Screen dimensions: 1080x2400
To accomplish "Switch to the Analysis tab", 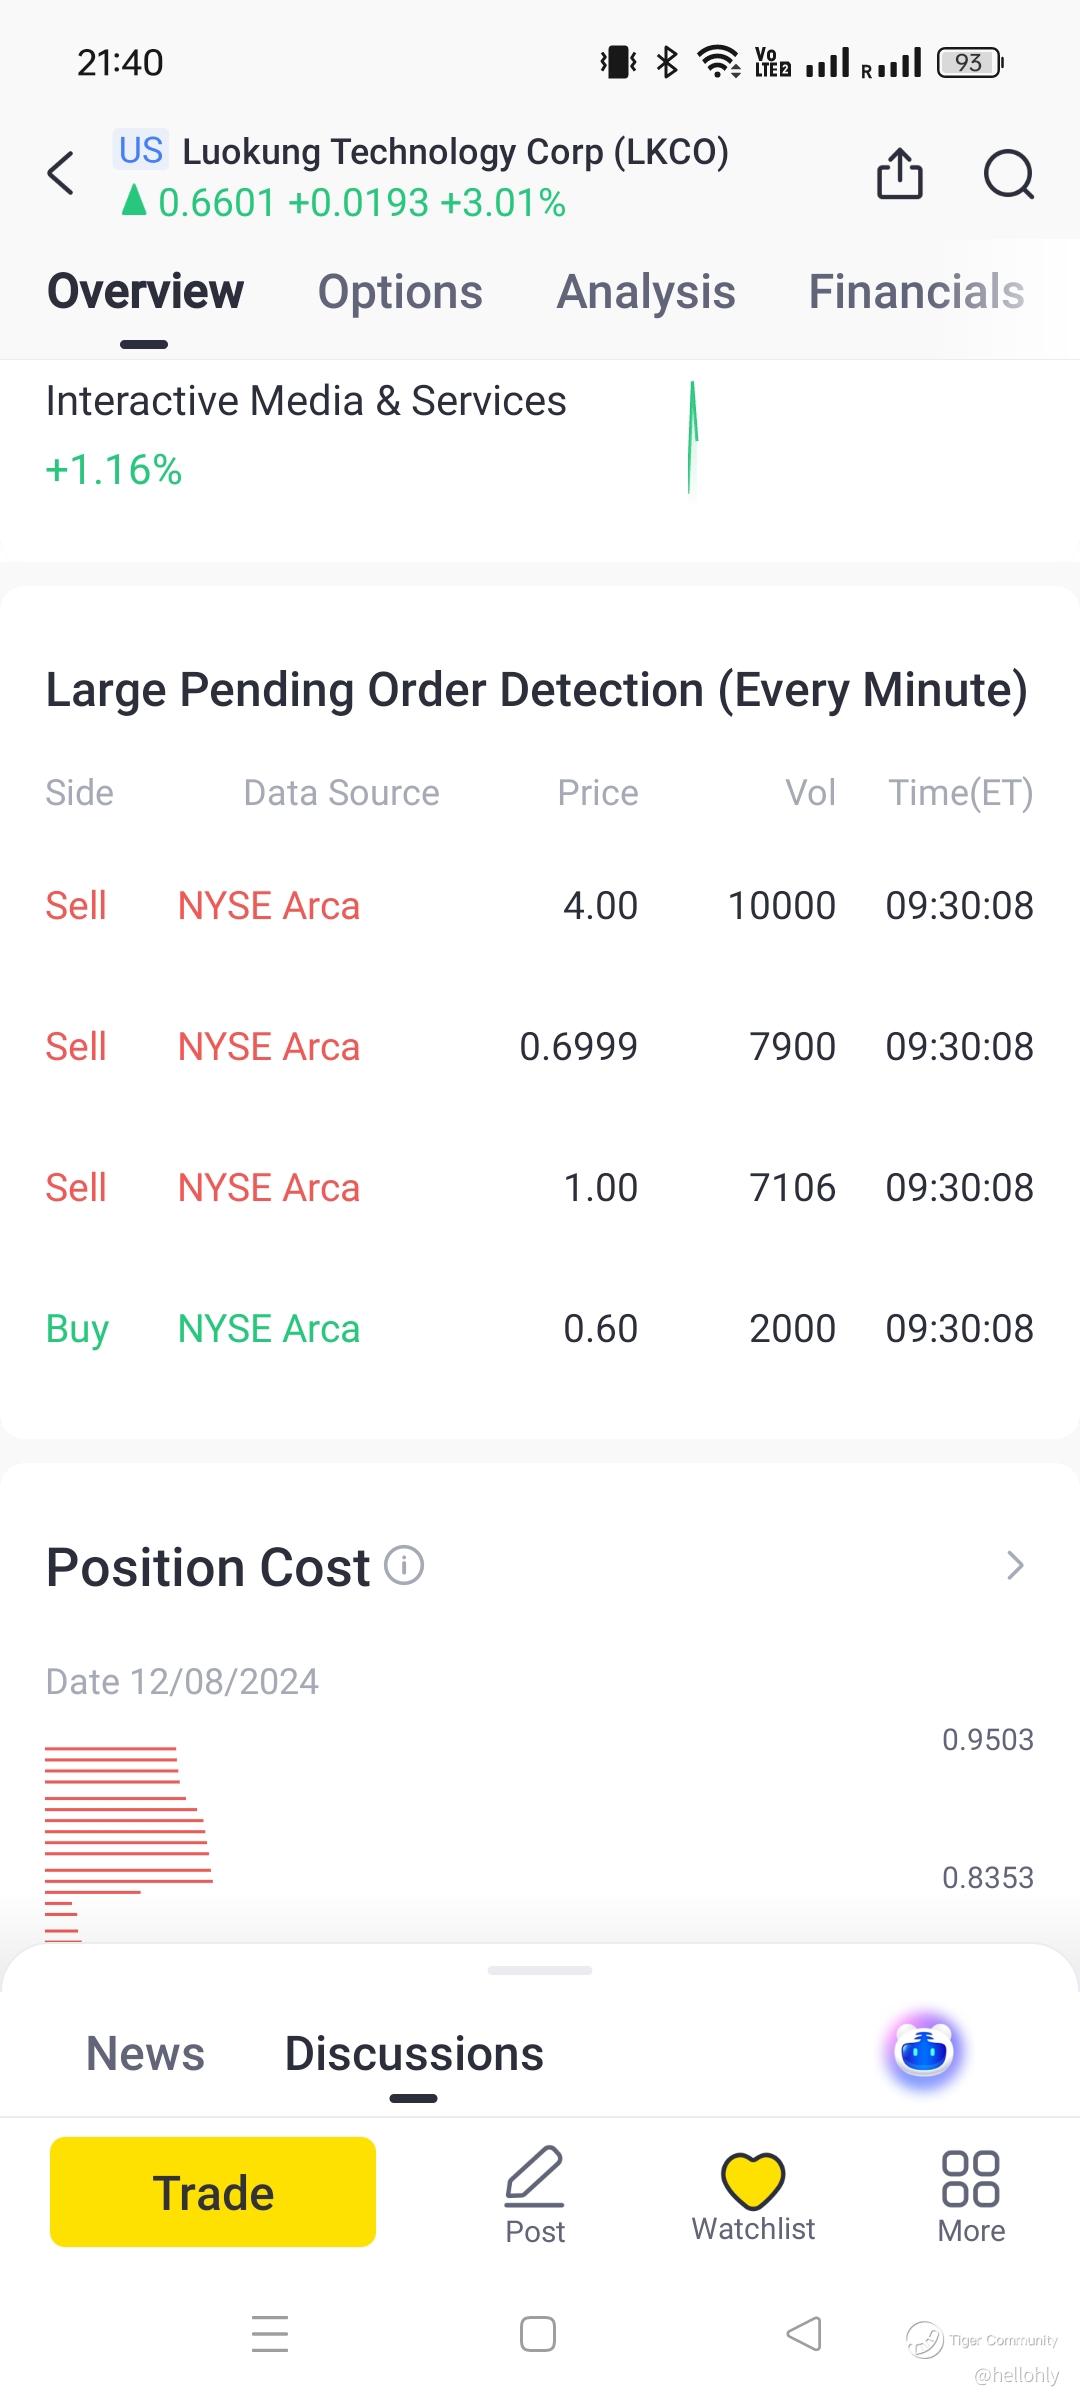I will point(646,292).
